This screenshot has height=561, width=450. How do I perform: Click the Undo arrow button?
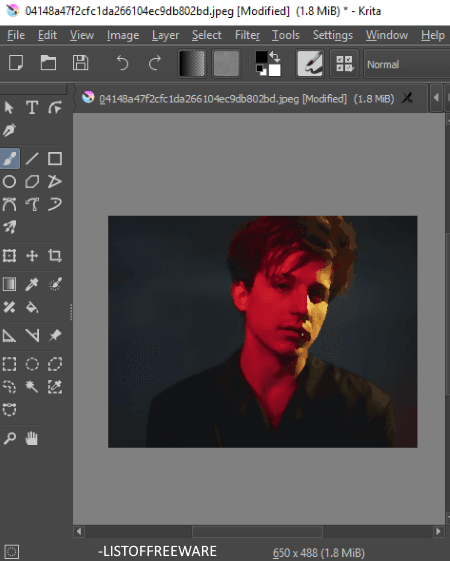coord(122,63)
